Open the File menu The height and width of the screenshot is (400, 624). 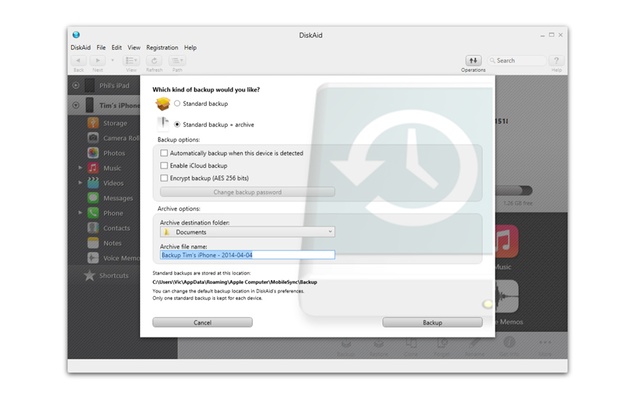click(101, 47)
